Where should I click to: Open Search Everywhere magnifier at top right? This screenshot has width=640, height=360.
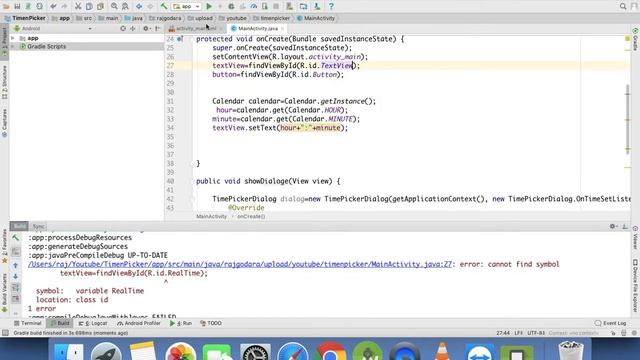pyautogui.click(x=623, y=6)
